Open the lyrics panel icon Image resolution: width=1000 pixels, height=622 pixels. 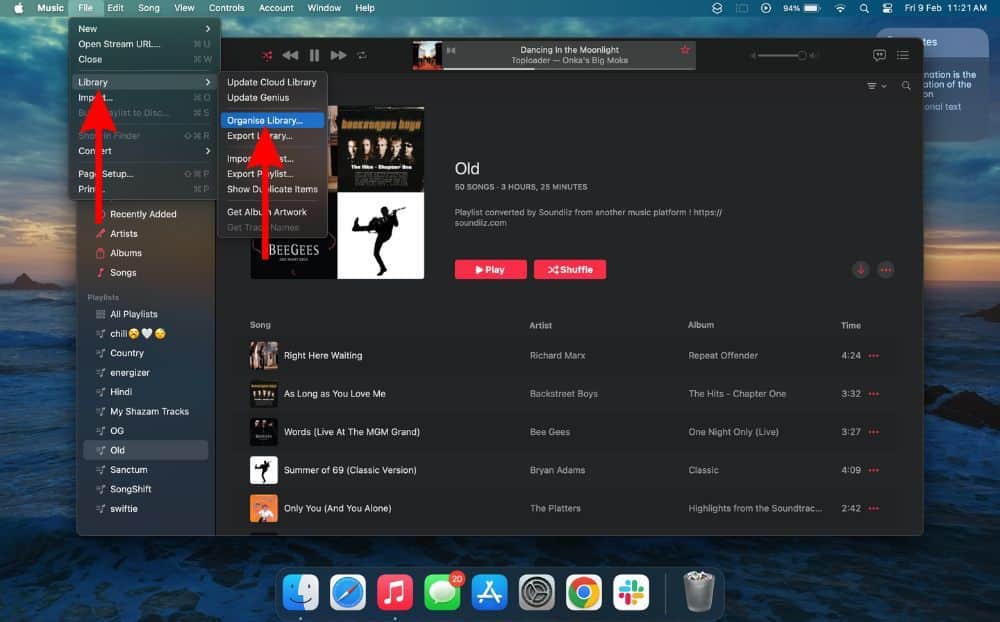coord(879,56)
